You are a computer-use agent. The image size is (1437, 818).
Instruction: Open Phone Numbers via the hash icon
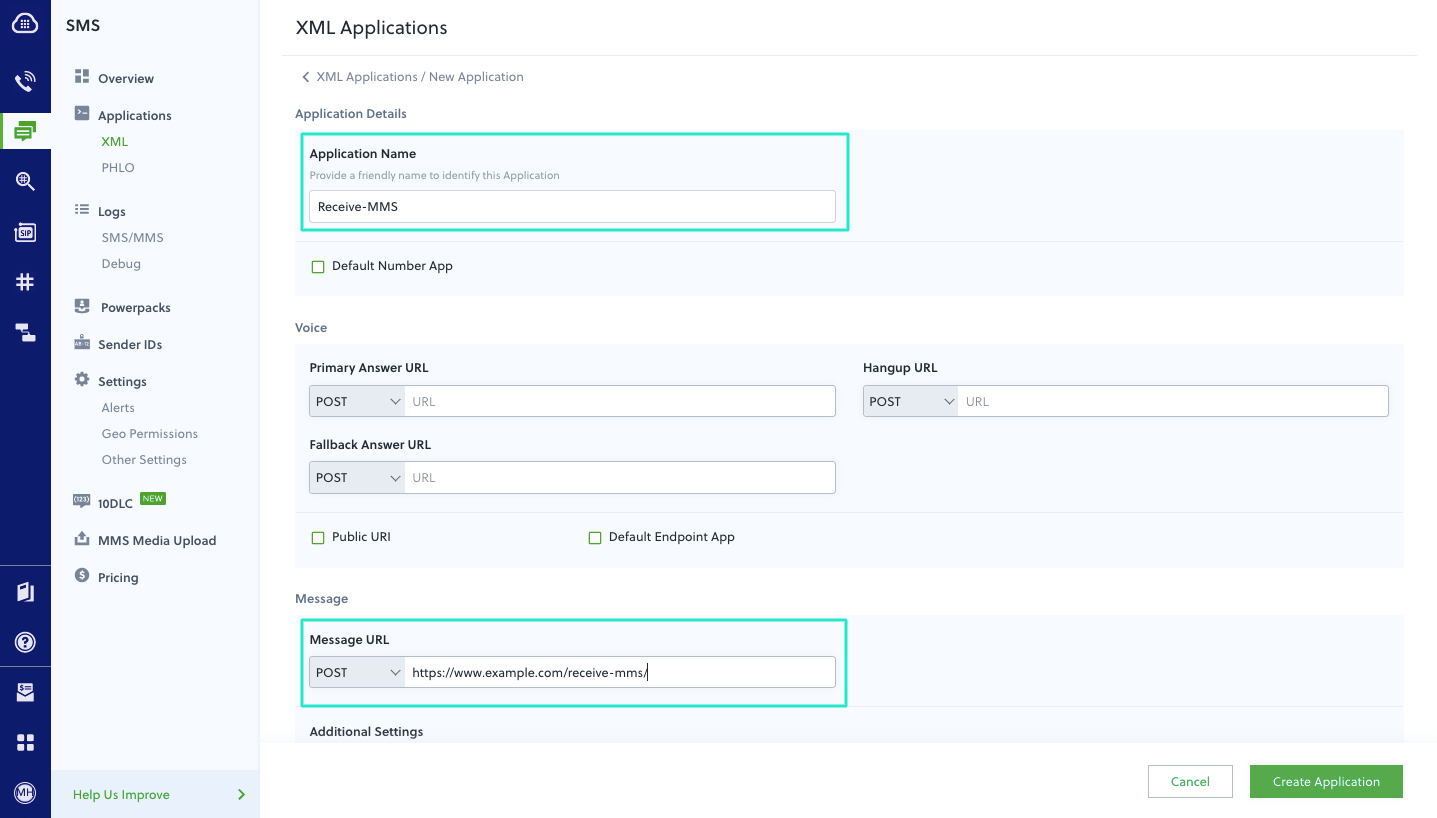tap(25, 281)
